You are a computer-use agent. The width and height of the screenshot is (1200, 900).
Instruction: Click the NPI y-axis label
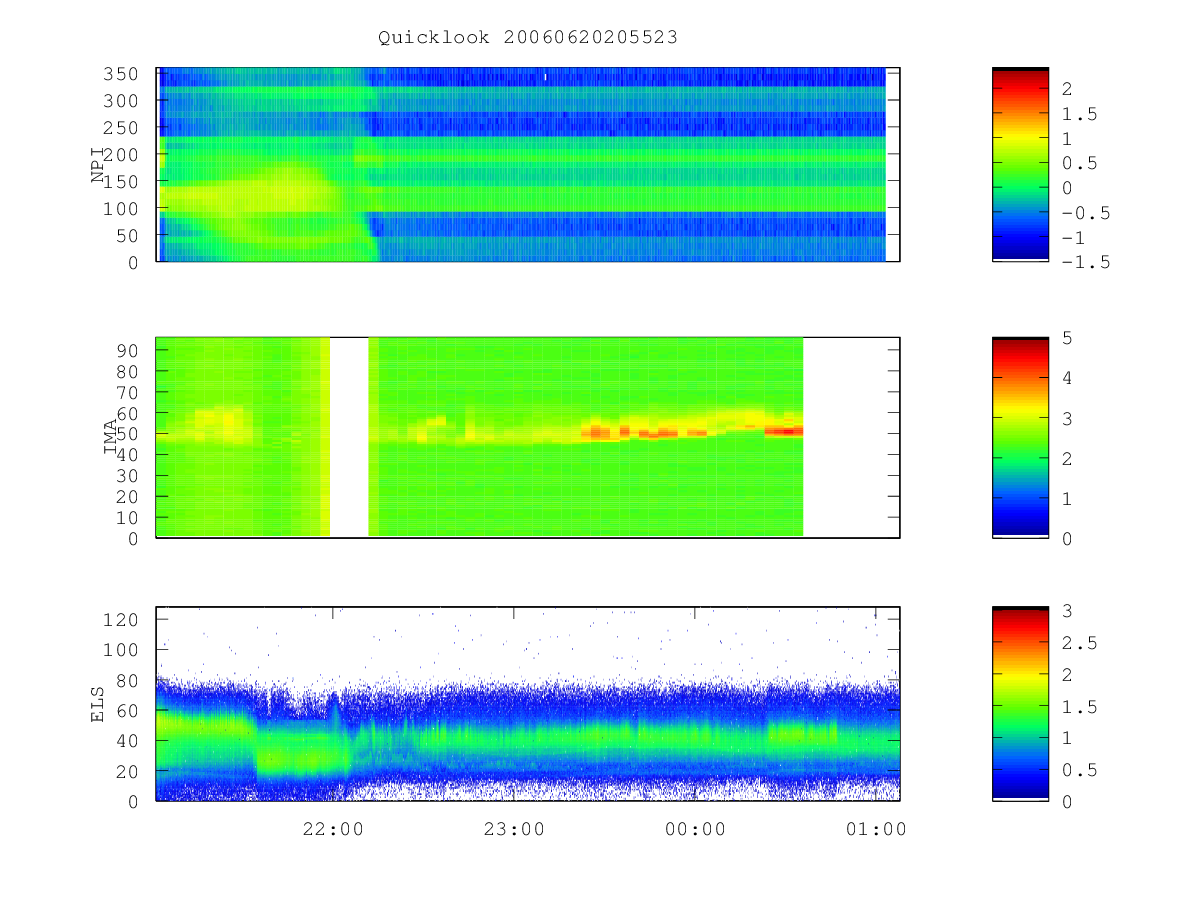[x=98, y=165]
